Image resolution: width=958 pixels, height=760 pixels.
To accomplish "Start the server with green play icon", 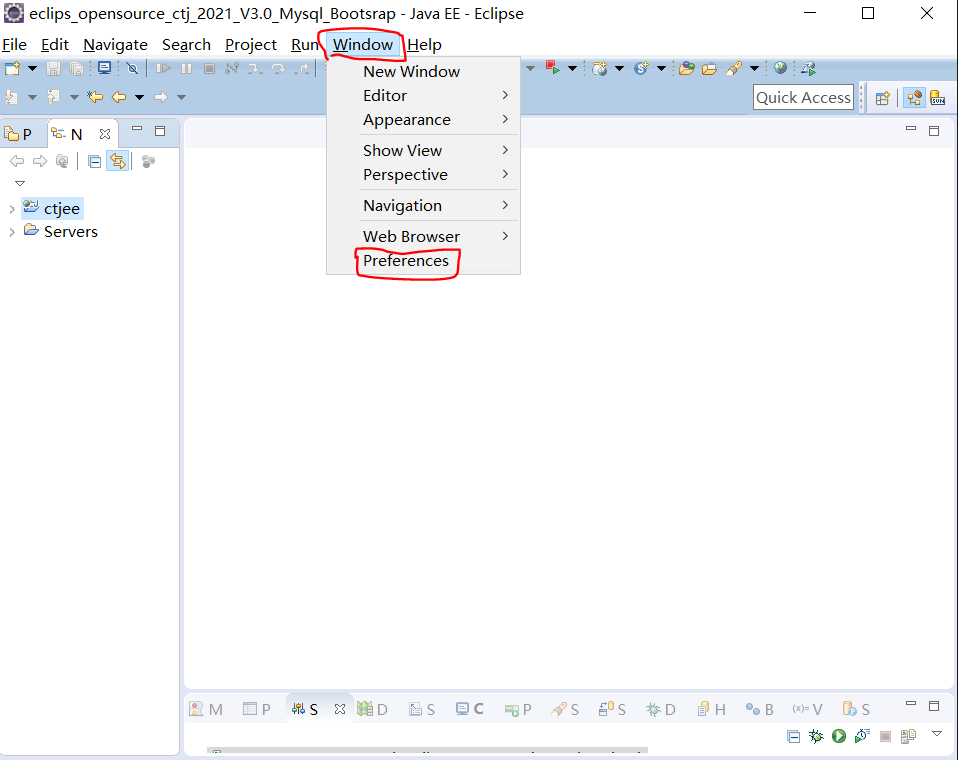I will (839, 736).
